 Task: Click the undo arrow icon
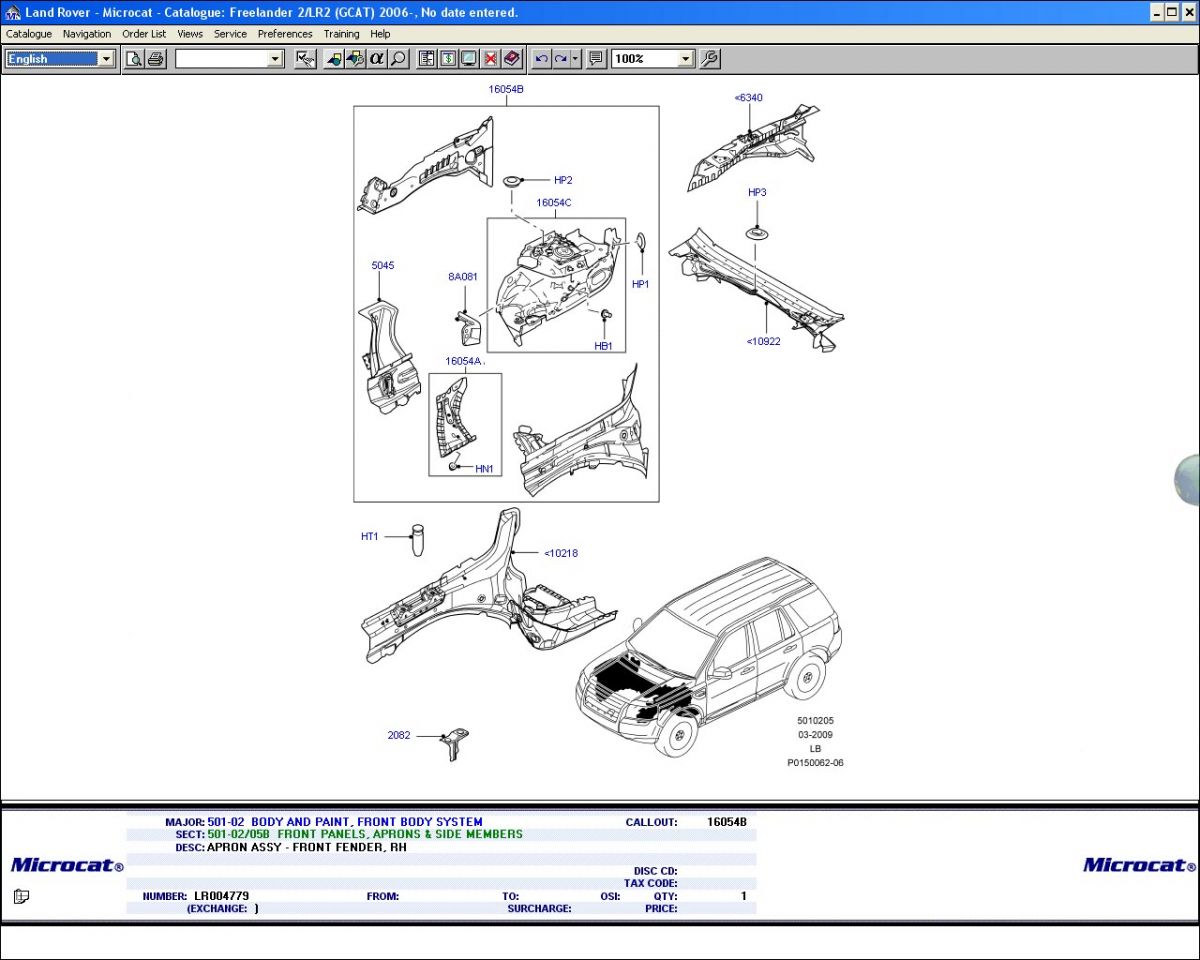pyautogui.click(x=541, y=59)
